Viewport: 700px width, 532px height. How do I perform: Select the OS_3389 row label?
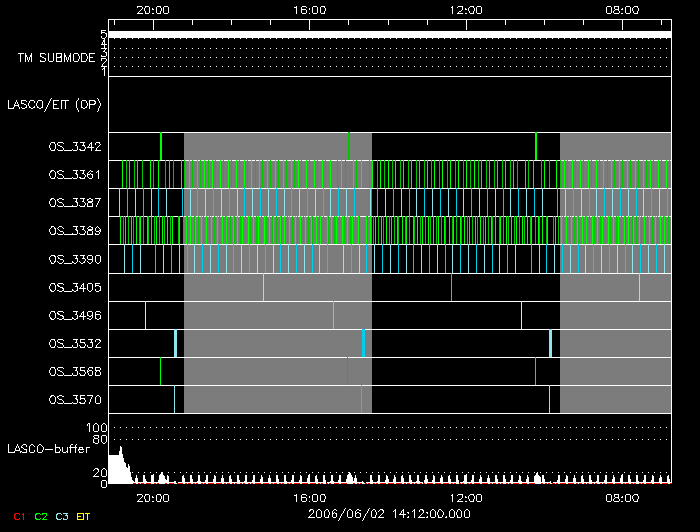pos(75,231)
